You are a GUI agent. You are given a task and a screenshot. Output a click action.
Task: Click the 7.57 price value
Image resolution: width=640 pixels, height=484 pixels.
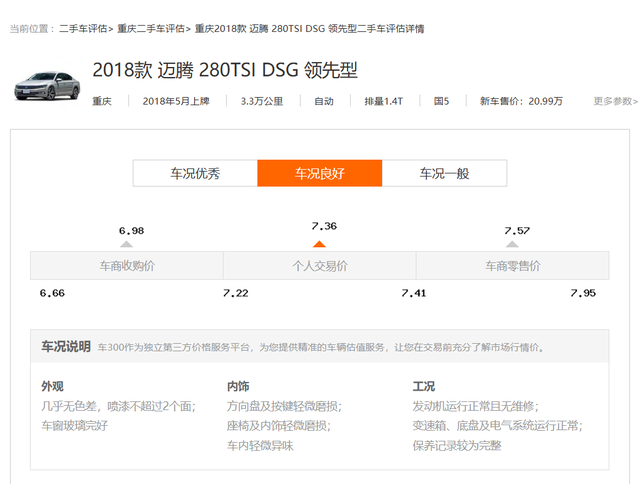coord(517,231)
